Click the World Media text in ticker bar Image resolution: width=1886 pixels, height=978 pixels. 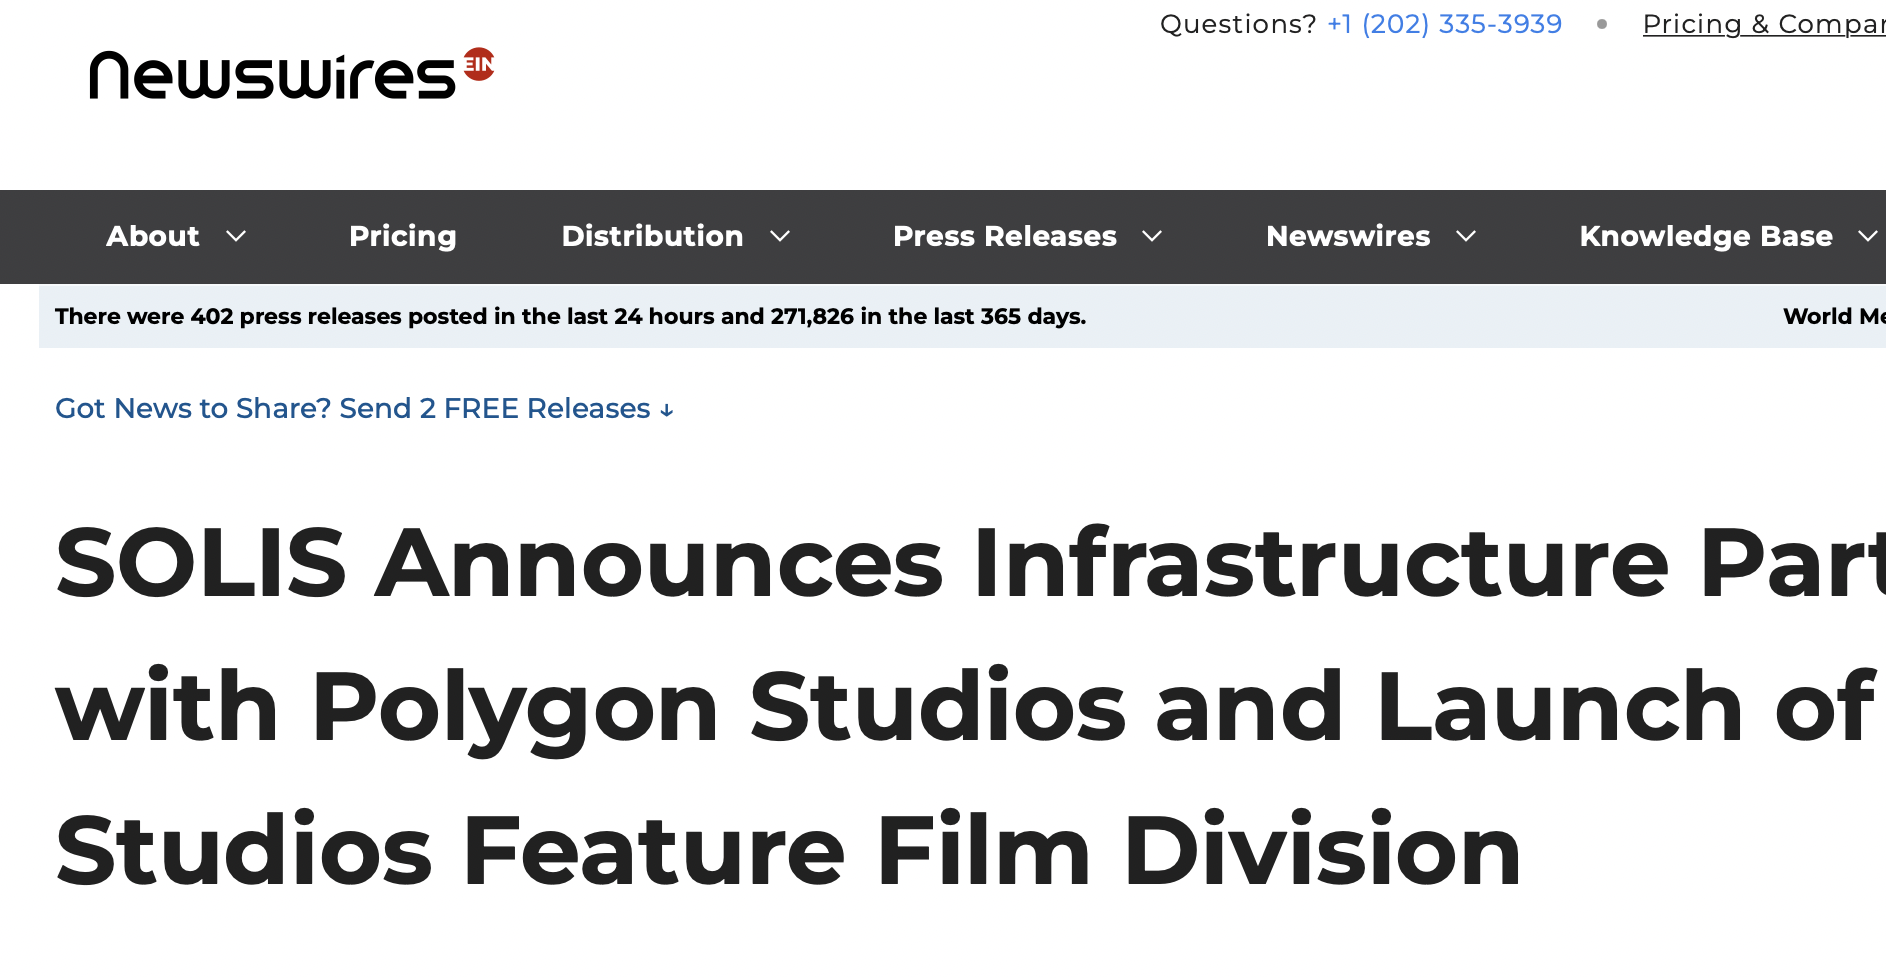click(1834, 316)
